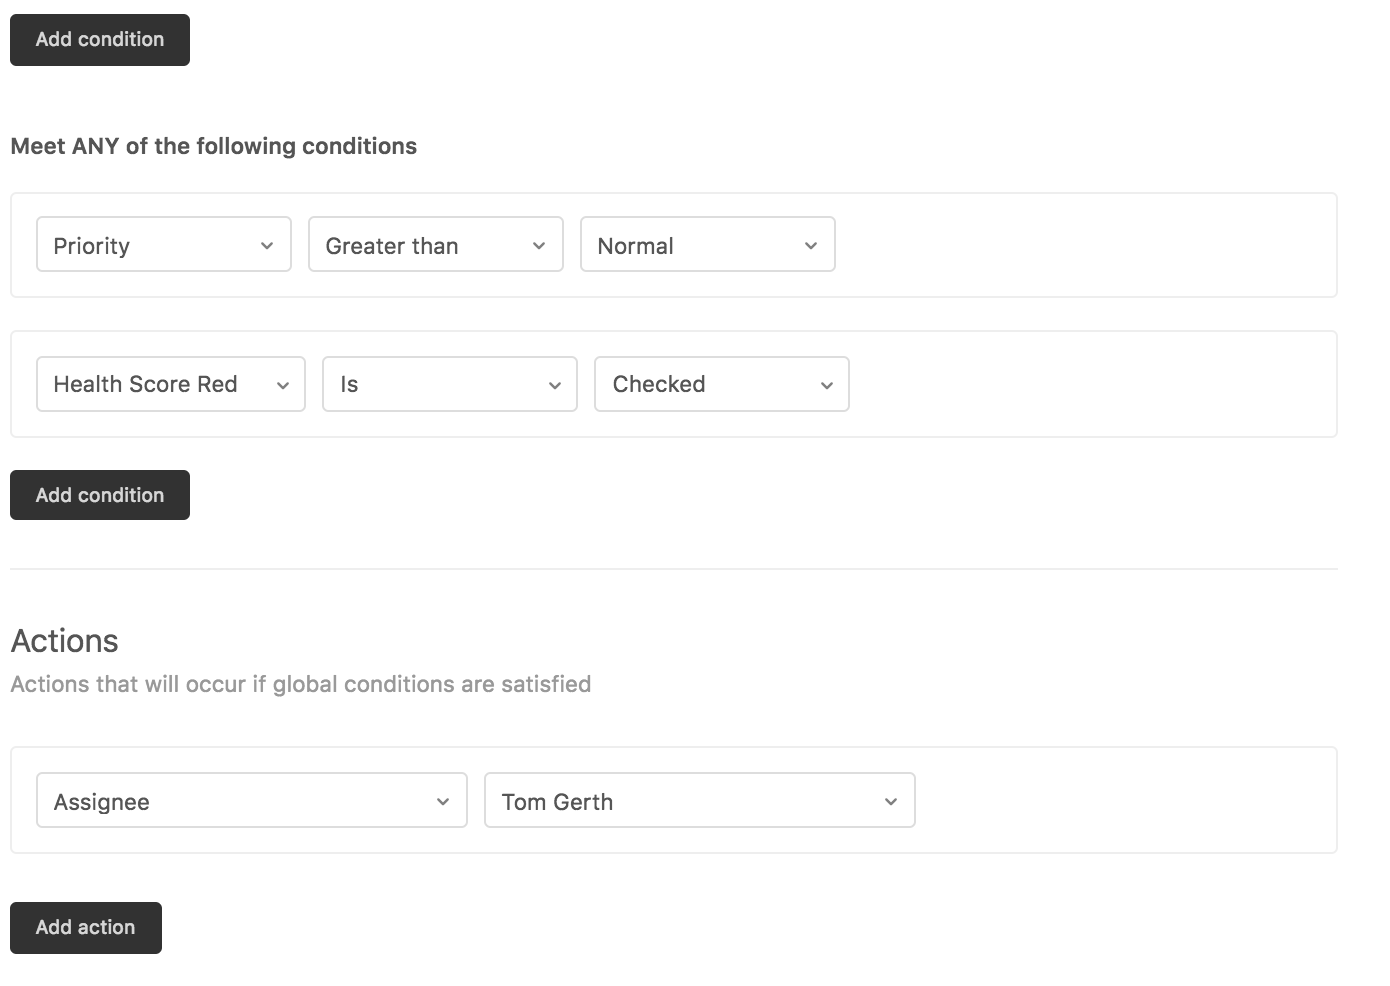This screenshot has width=1390, height=986.
Task: Change the Greater than operator dropdown
Action: (420, 245)
